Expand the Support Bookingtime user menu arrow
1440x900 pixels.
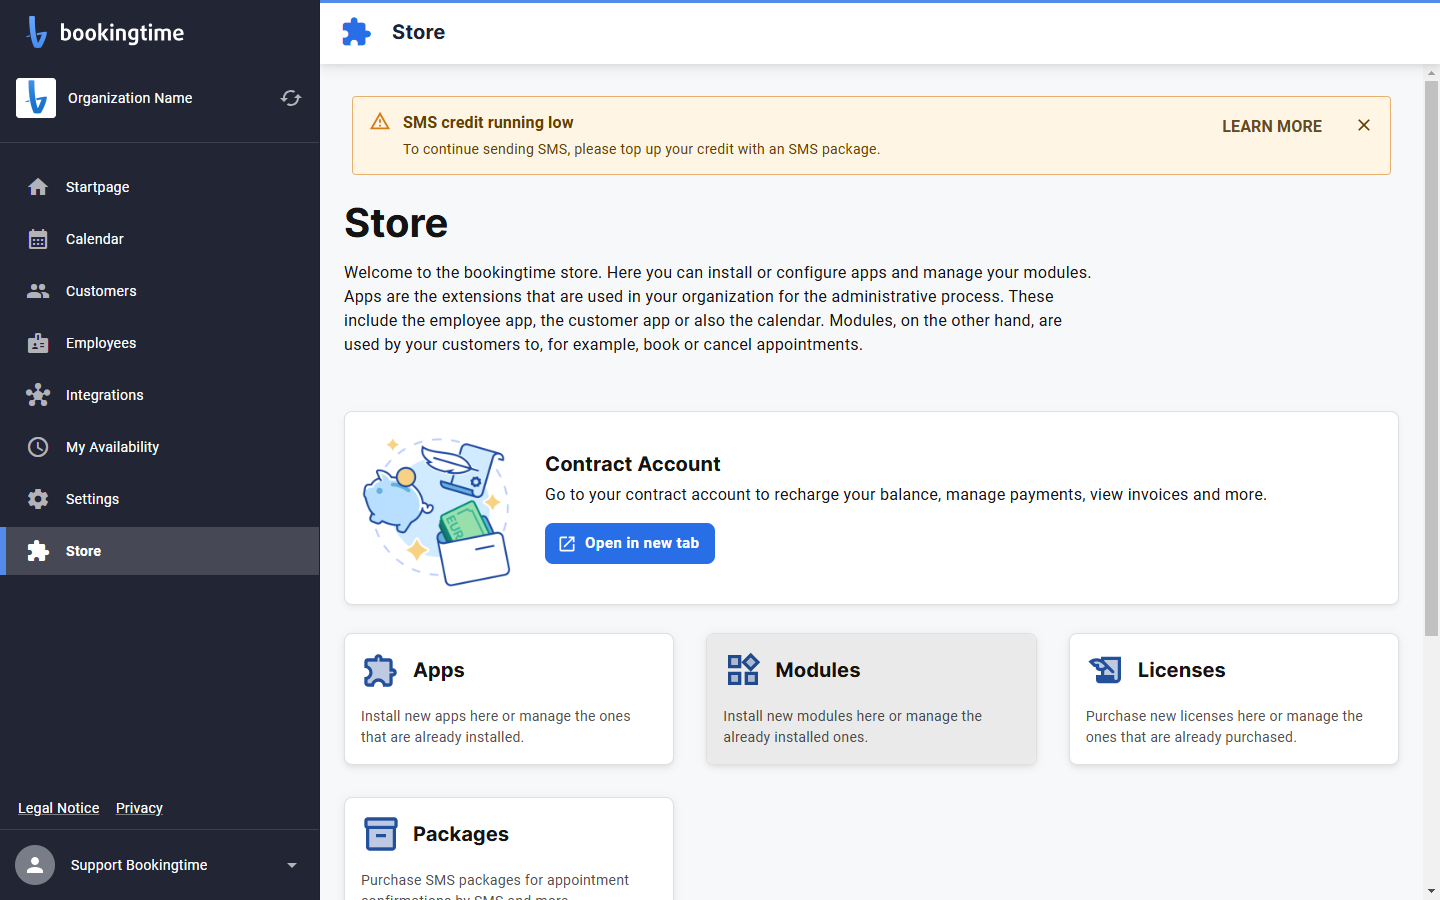(292, 865)
